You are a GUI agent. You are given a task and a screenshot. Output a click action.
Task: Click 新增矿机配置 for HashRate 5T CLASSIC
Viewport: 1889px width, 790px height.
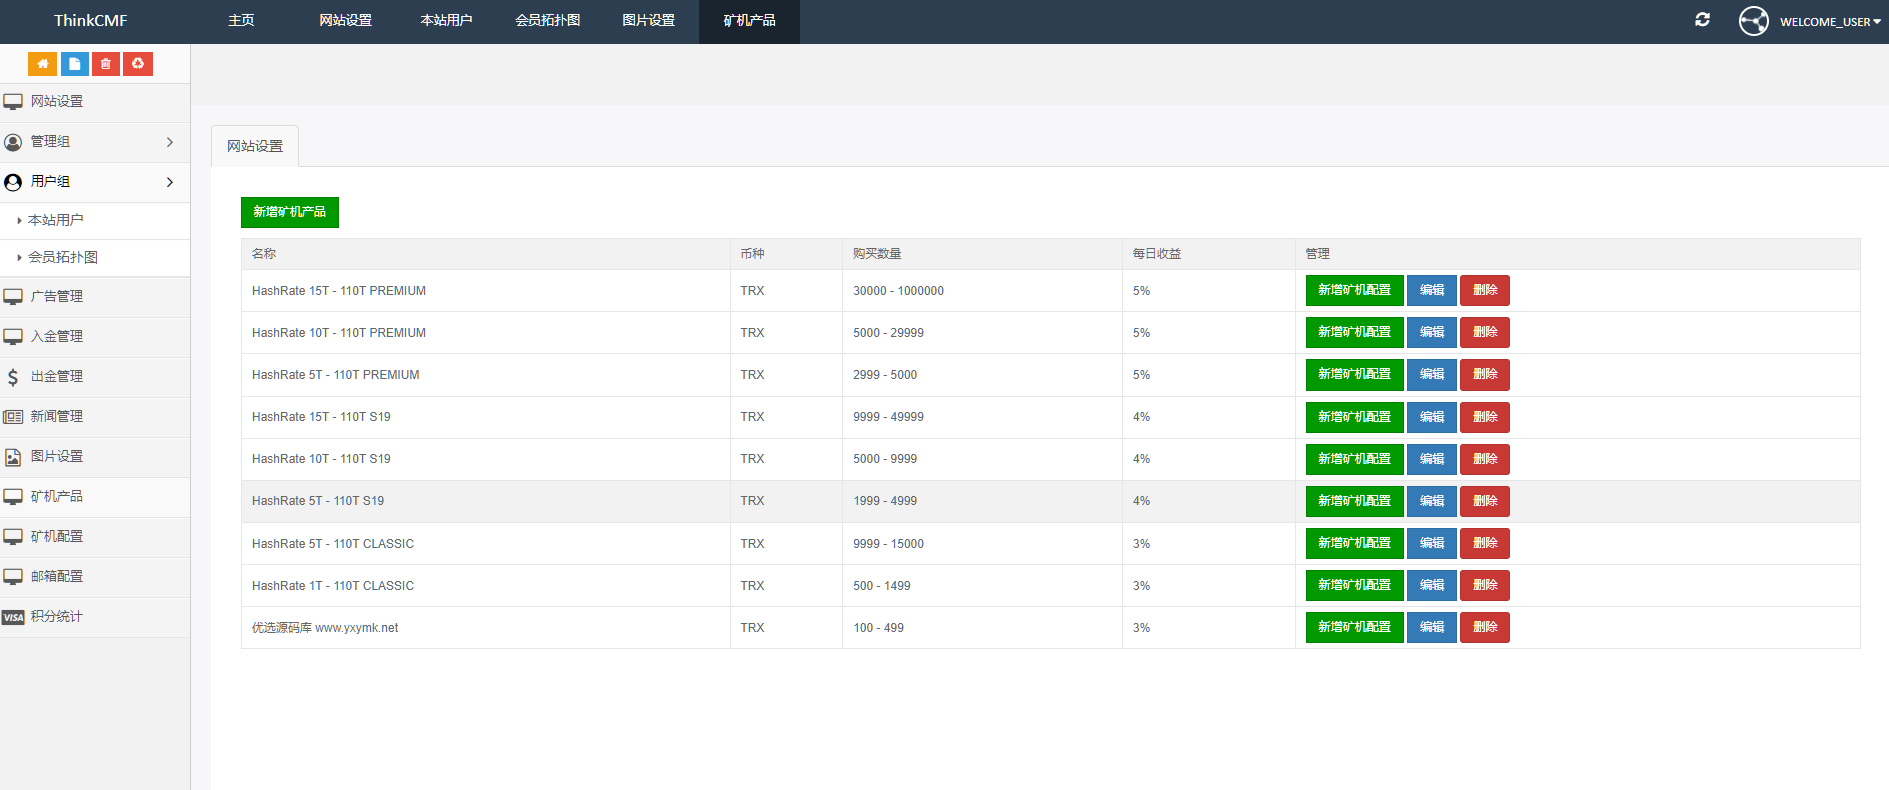(1354, 543)
